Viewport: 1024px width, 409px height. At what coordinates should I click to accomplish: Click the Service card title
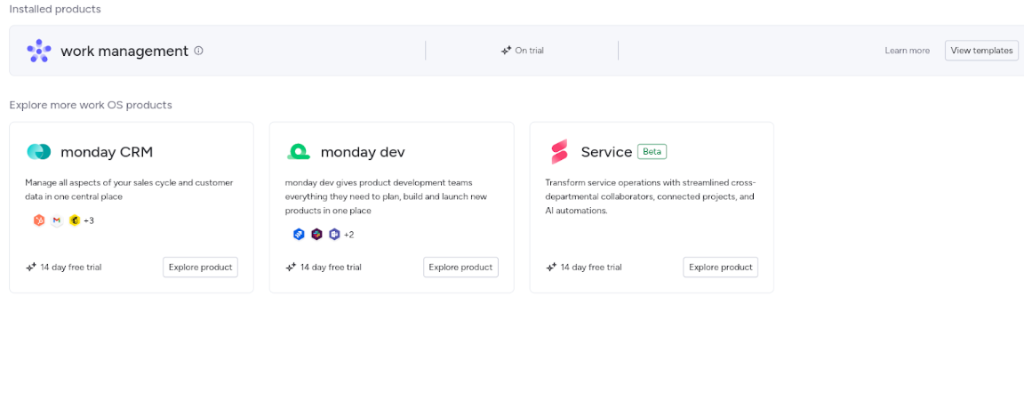(x=606, y=152)
